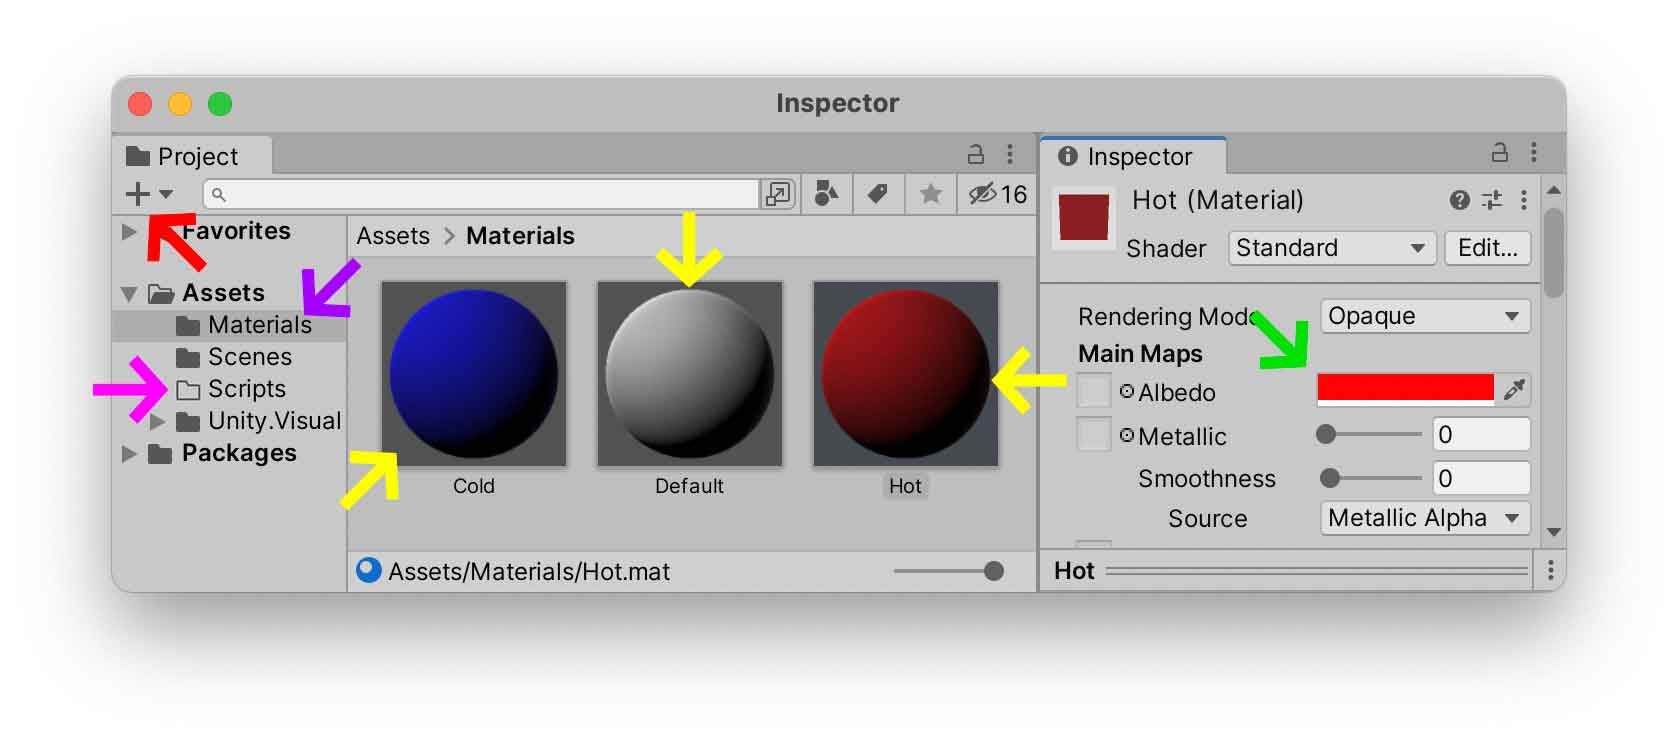This screenshot has height=740, width=1678.
Task: Click the Favorites star icon in toolbar
Action: [930, 194]
